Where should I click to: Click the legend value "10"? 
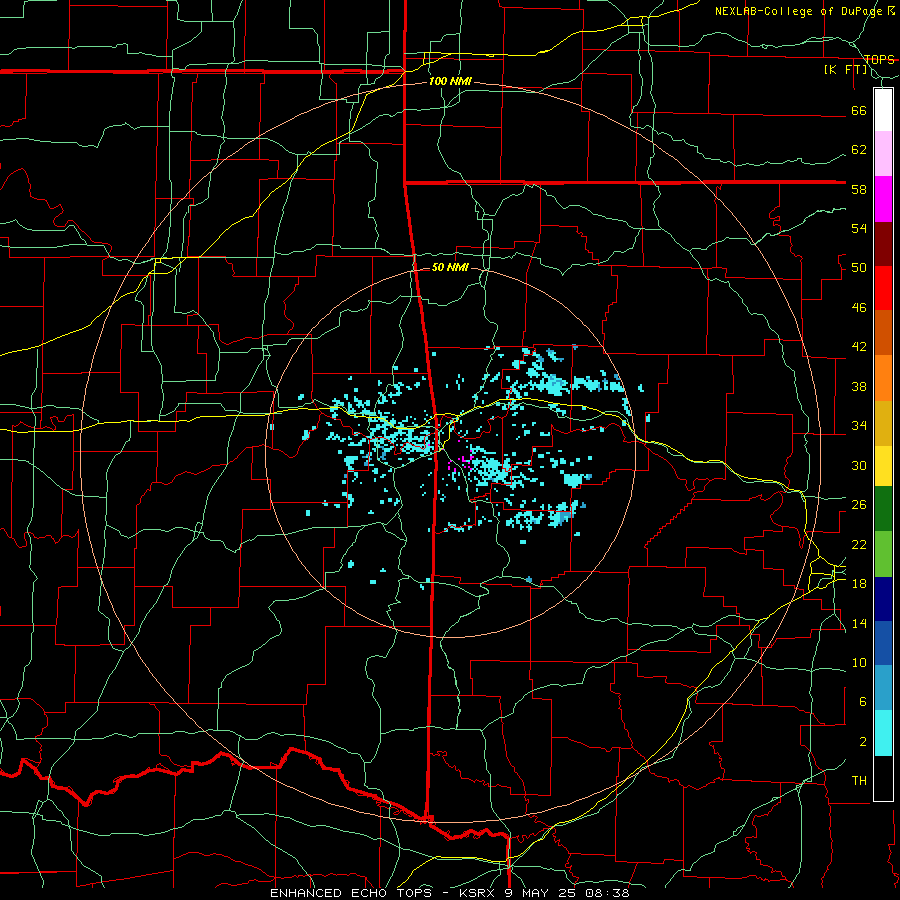tap(859, 662)
